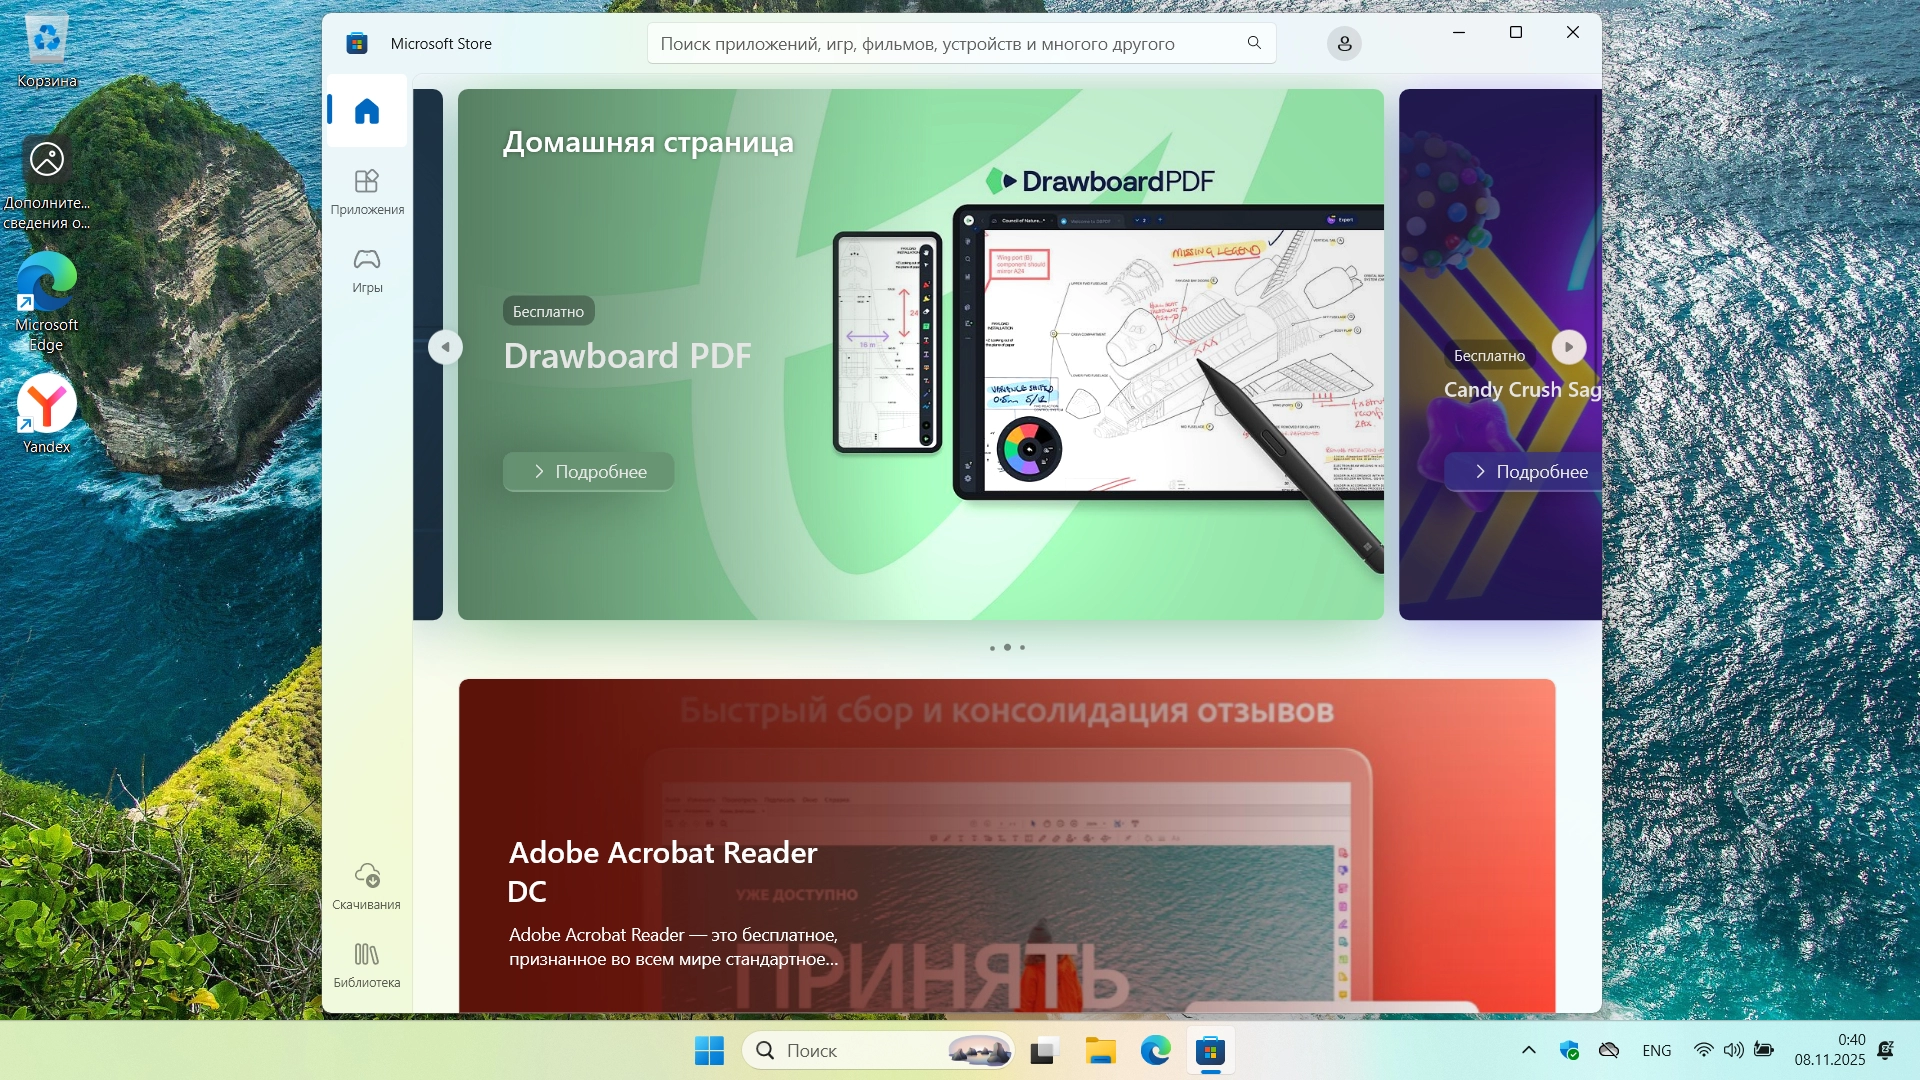This screenshot has width=1920, height=1080.
Task: Show hidden icons in the system tray
Action: (1528, 1050)
